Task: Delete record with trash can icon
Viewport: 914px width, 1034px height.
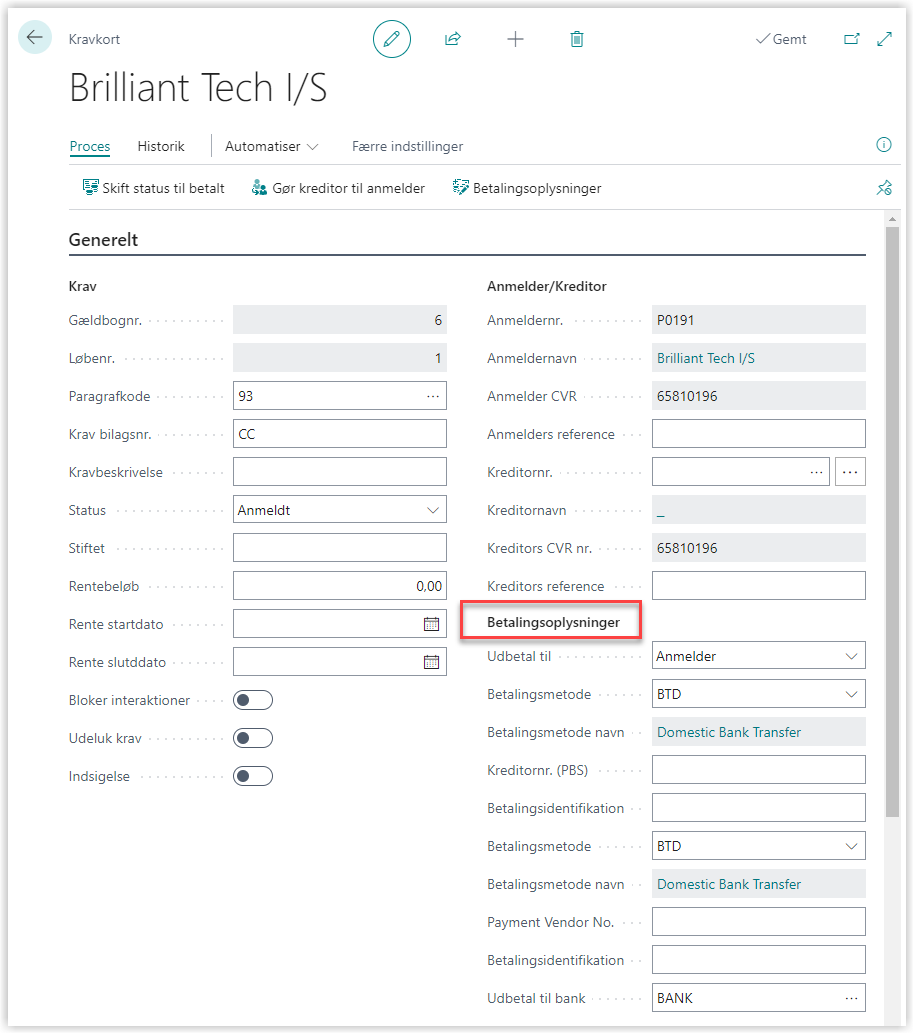Action: (577, 39)
